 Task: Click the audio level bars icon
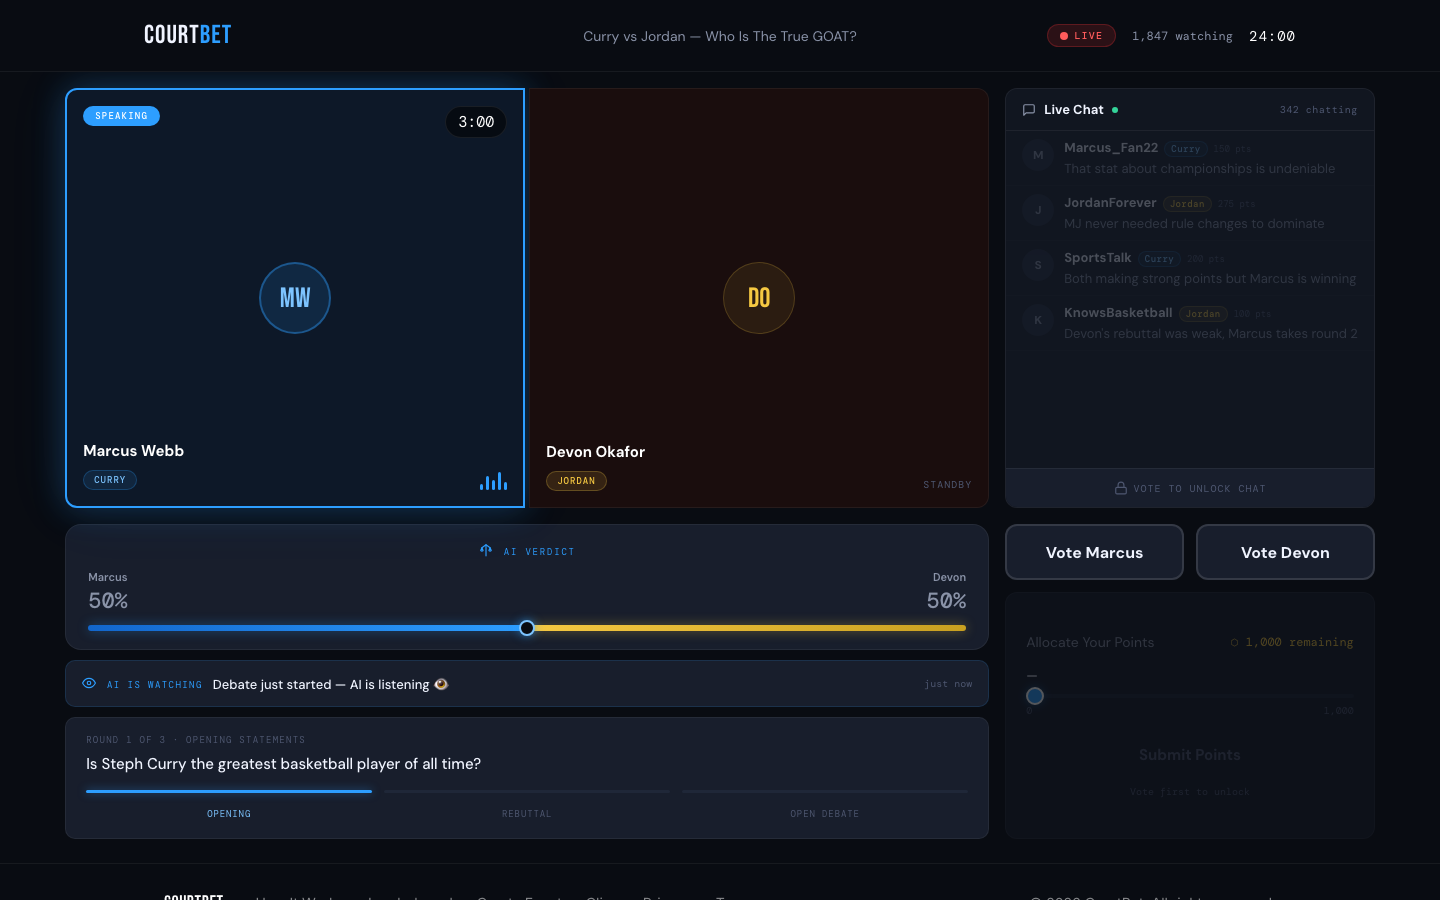click(x=494, y=481)
